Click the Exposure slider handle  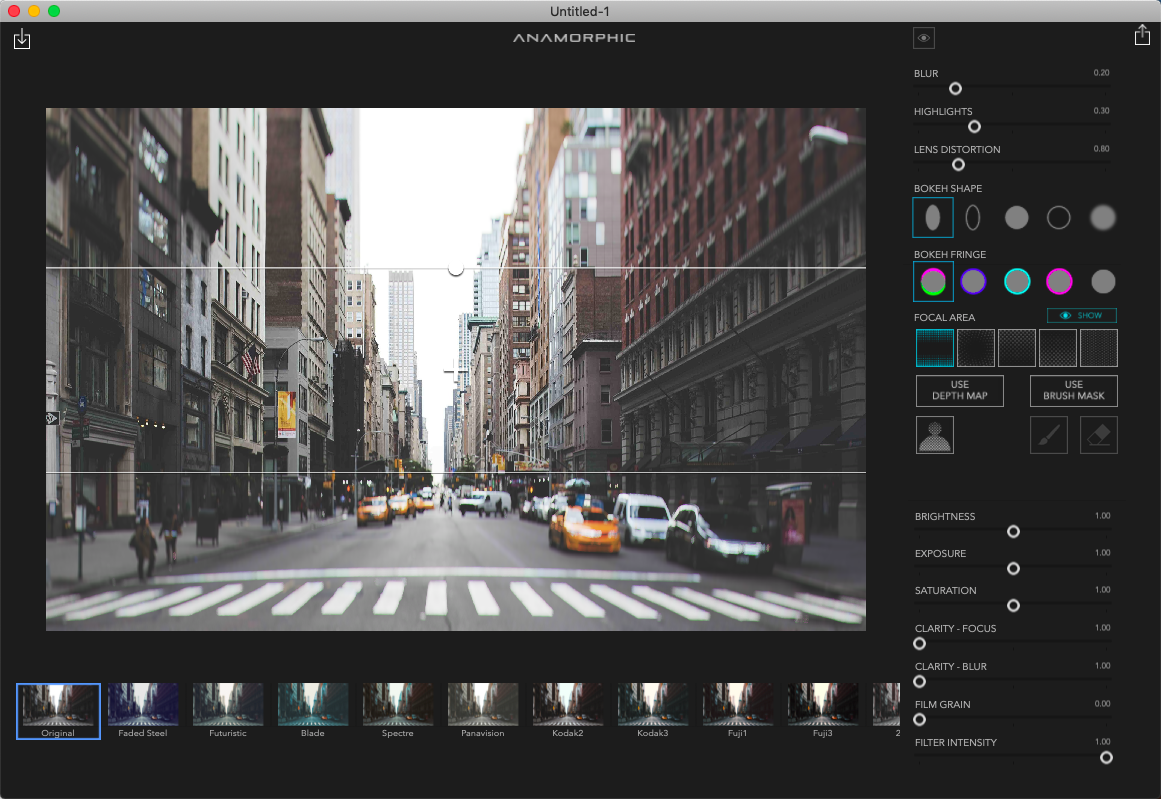coord(1013,569)
